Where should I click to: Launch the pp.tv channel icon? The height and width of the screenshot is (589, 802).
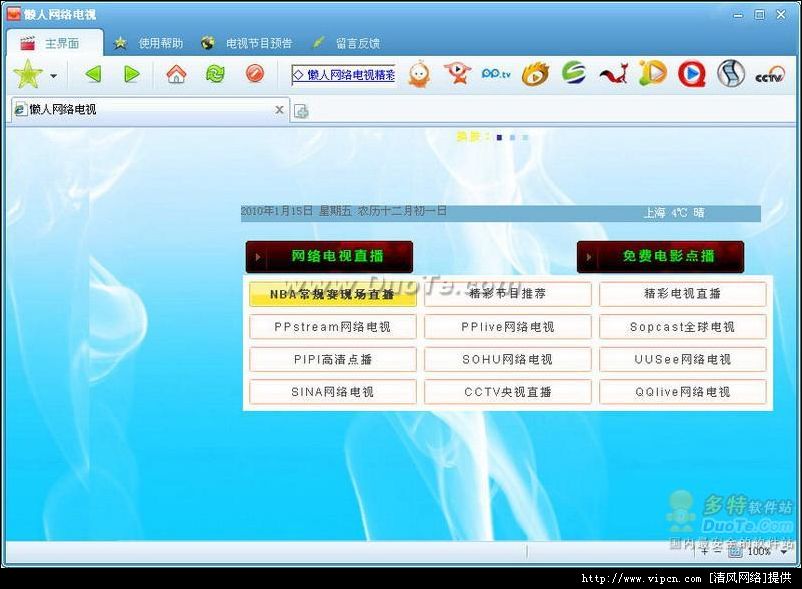496,74
